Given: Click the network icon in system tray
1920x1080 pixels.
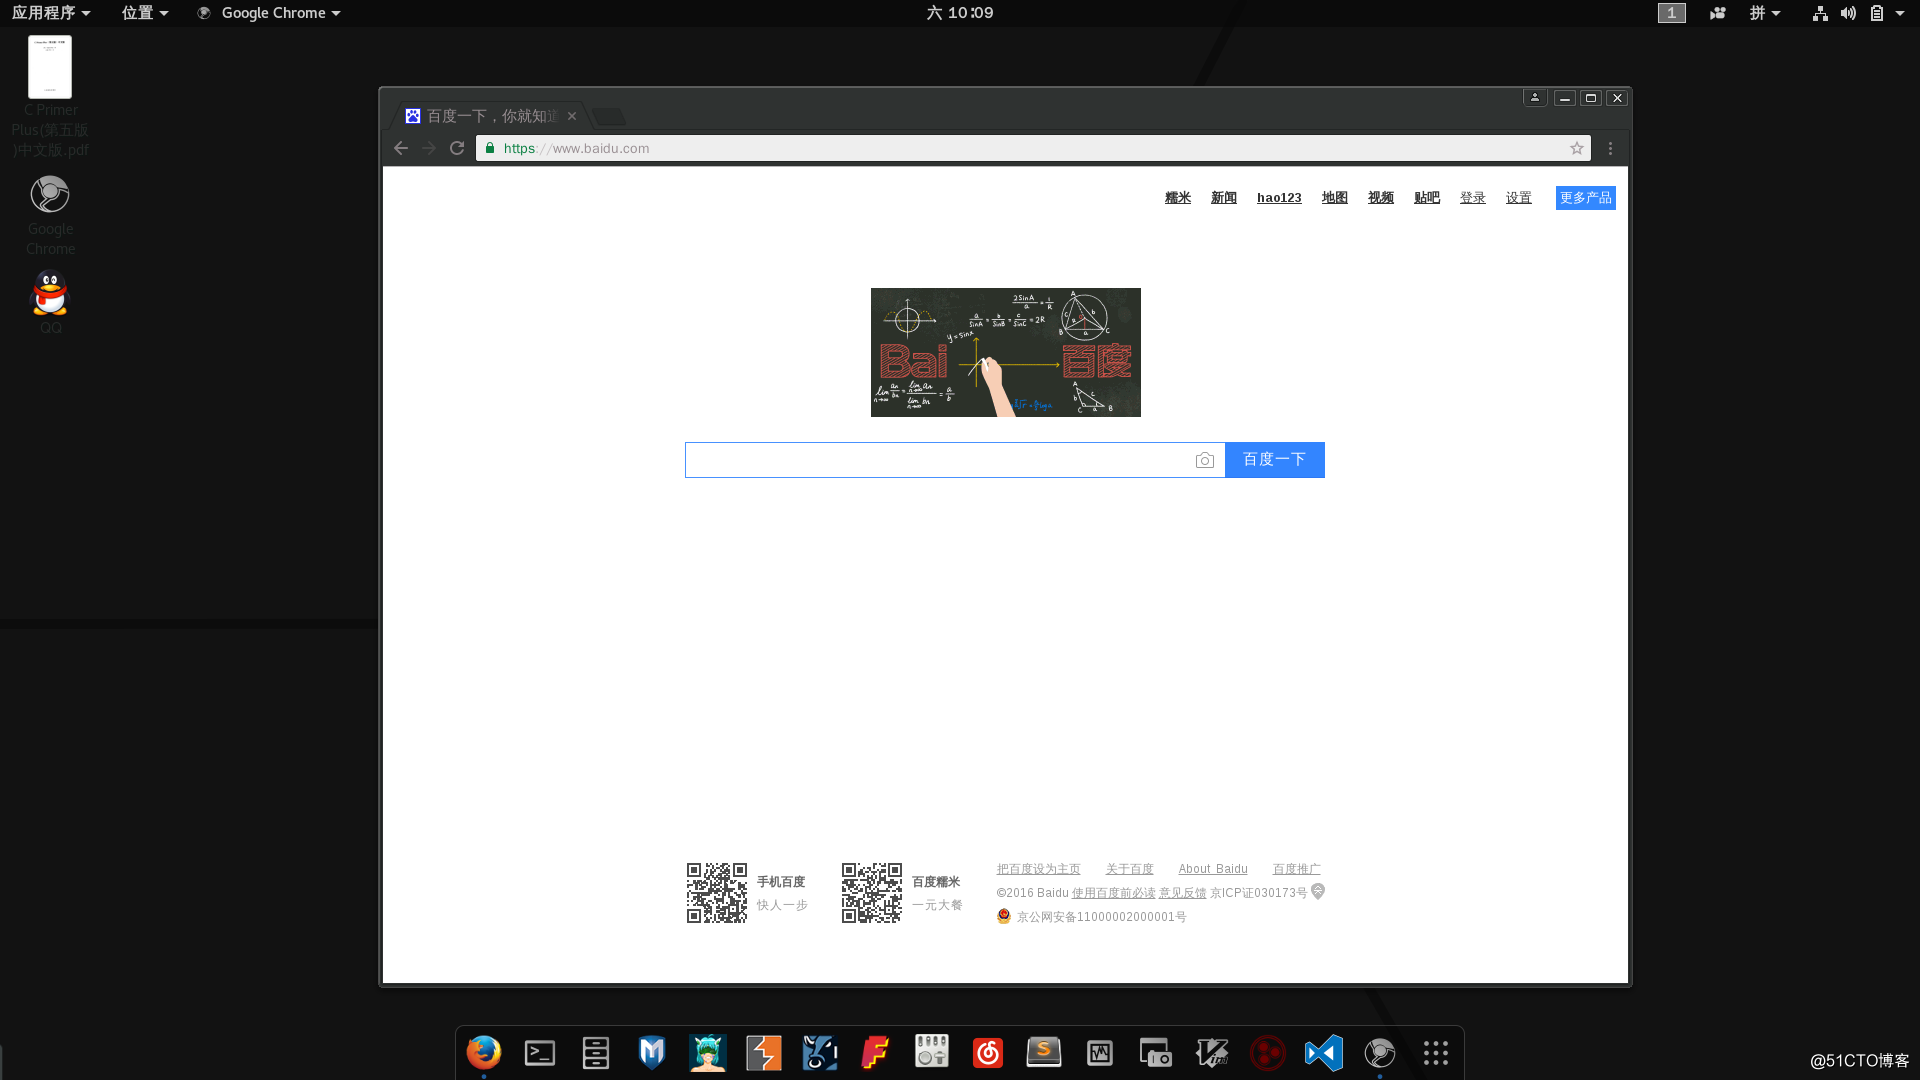Looking at the screenshot, I should (x=1820, y=13).
